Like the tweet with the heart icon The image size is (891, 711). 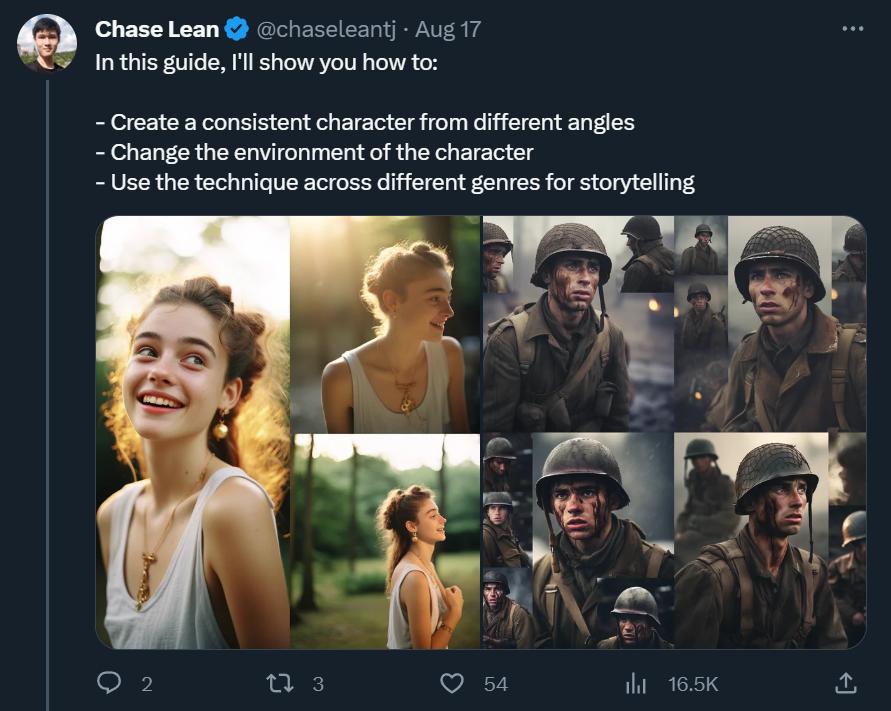[x=453, y=683]
